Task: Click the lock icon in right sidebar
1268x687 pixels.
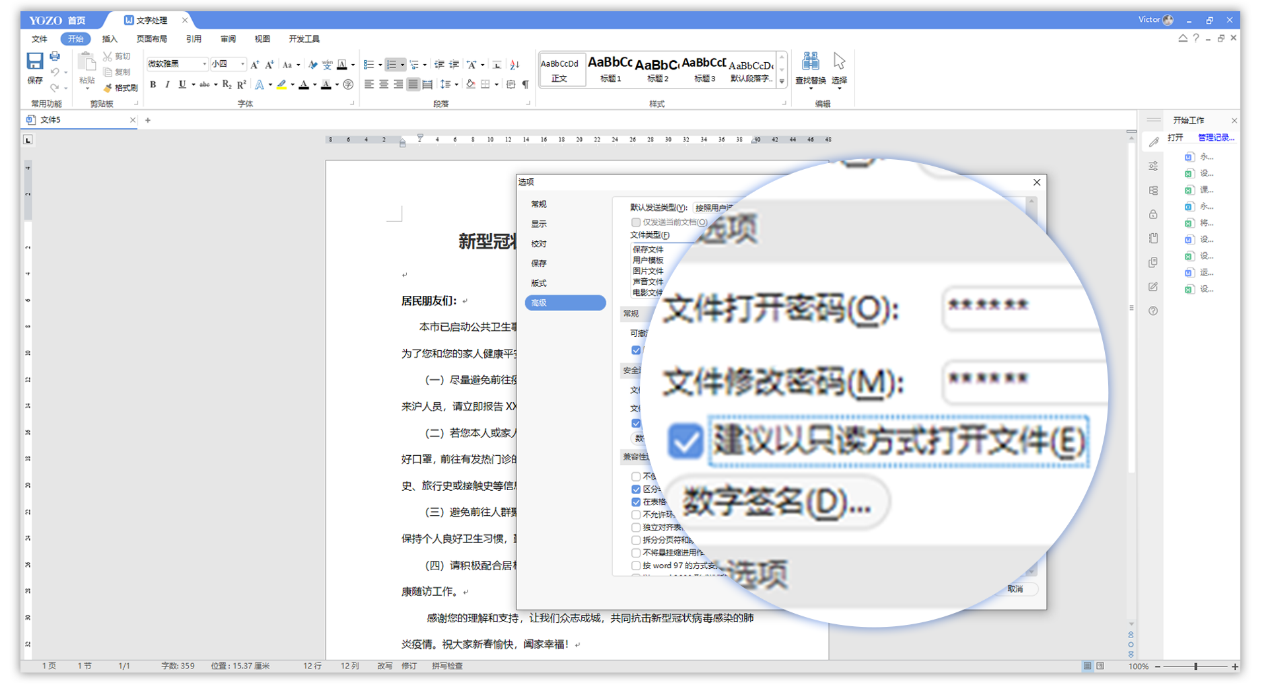Action: 1153,214
